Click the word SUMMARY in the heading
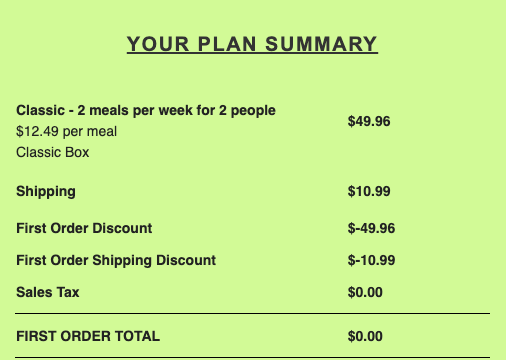The image size is (506, 360). click(x=321, y=44)
